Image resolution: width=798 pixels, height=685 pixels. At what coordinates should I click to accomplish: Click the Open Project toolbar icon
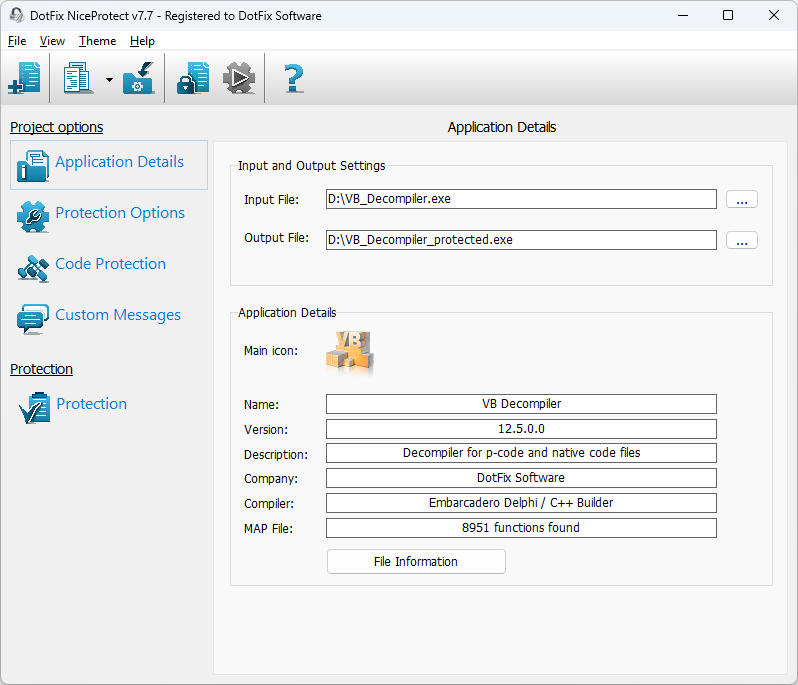[78, 78]
